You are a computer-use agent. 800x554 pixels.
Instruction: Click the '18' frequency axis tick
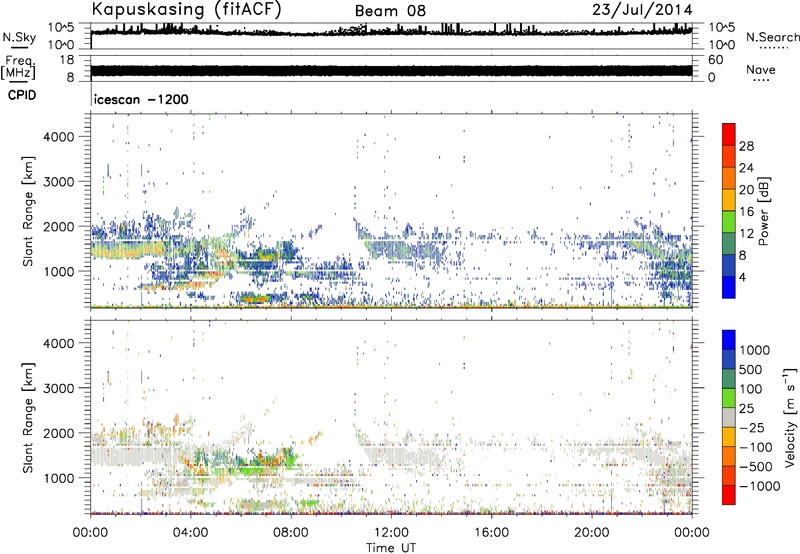(66, 60)
